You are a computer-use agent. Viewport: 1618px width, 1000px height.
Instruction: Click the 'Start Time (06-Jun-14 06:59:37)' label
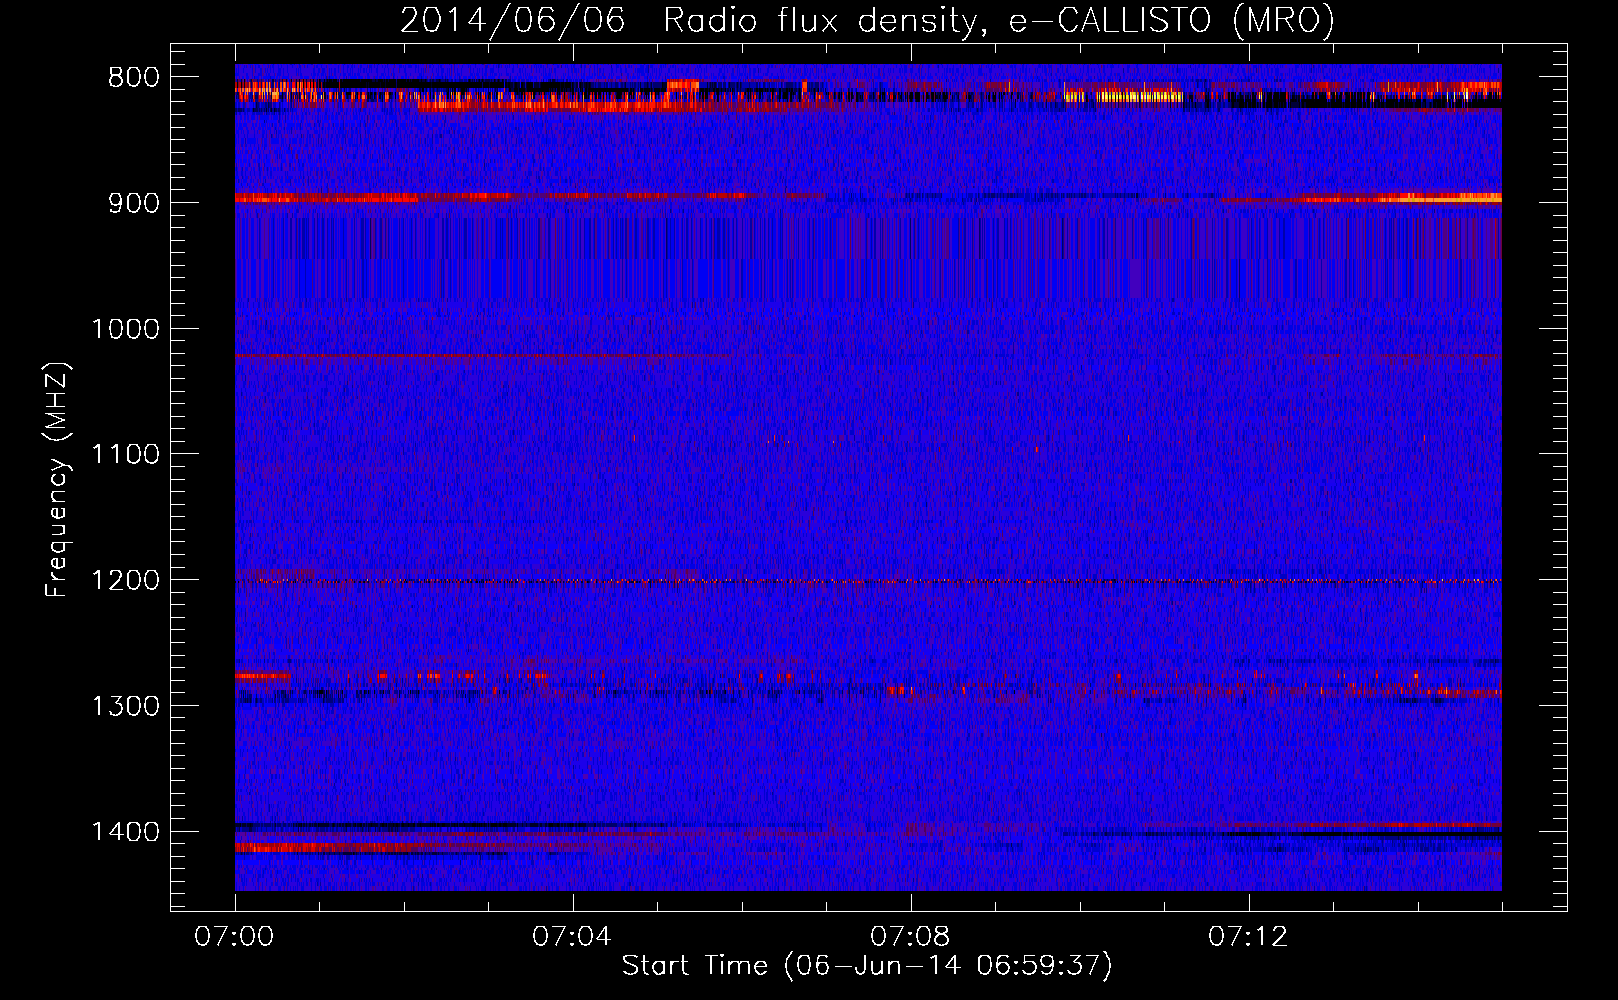(867, 966)
